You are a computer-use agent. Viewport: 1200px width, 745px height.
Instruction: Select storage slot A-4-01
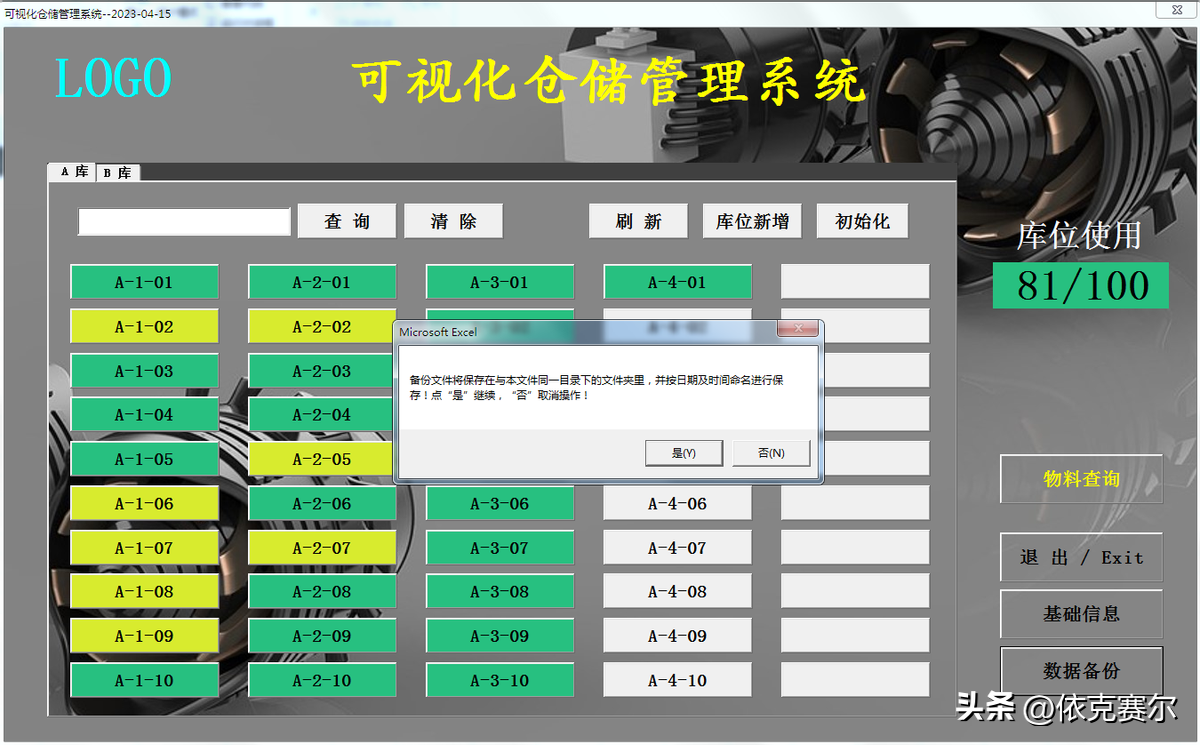(677, 282)
